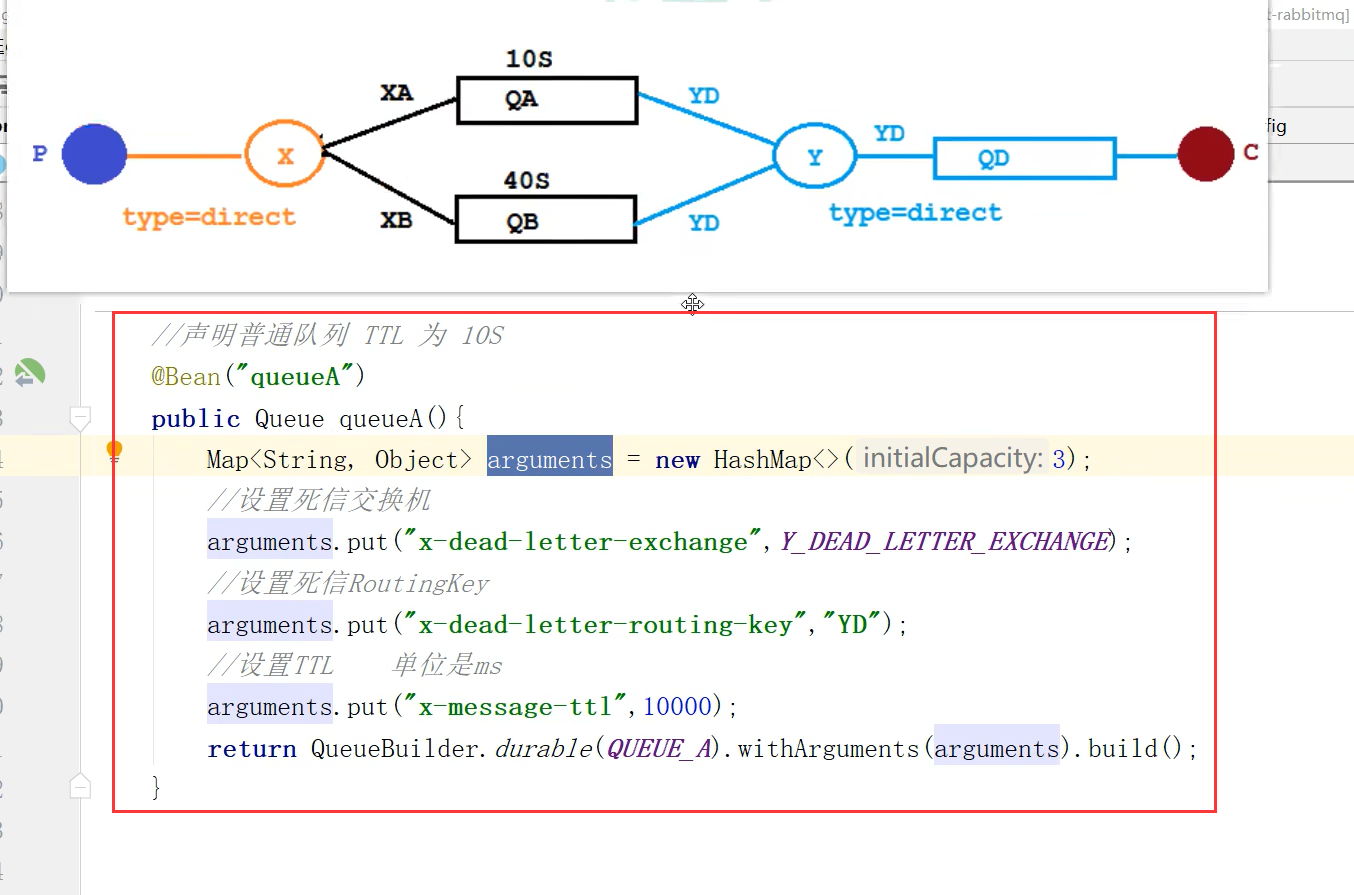Click the @Bean annotation
The height and width of the screenshot is (895, 1354).
185,376
